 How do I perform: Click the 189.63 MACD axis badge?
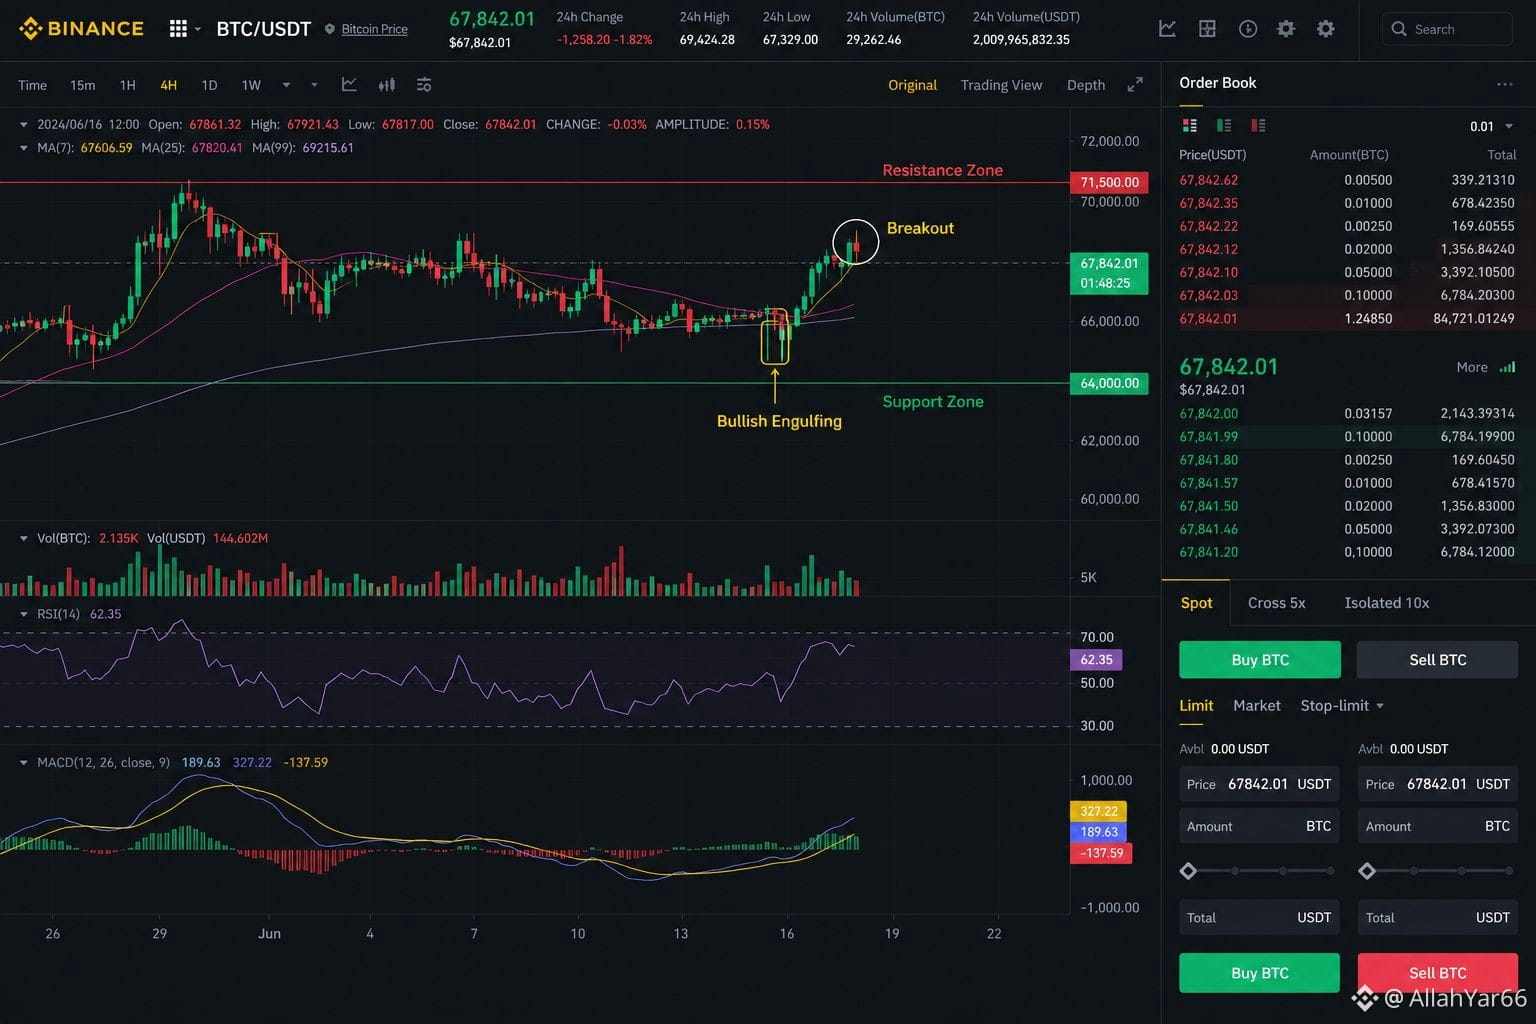[x=1098, y=832]
